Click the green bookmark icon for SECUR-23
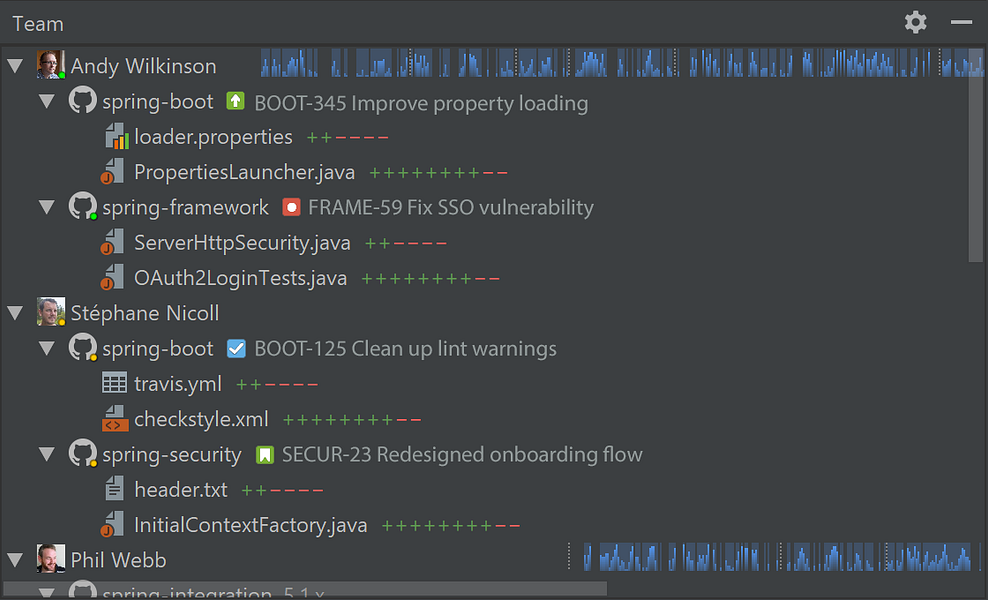This screenshot has height=600, width=988. tap(265, 454)
